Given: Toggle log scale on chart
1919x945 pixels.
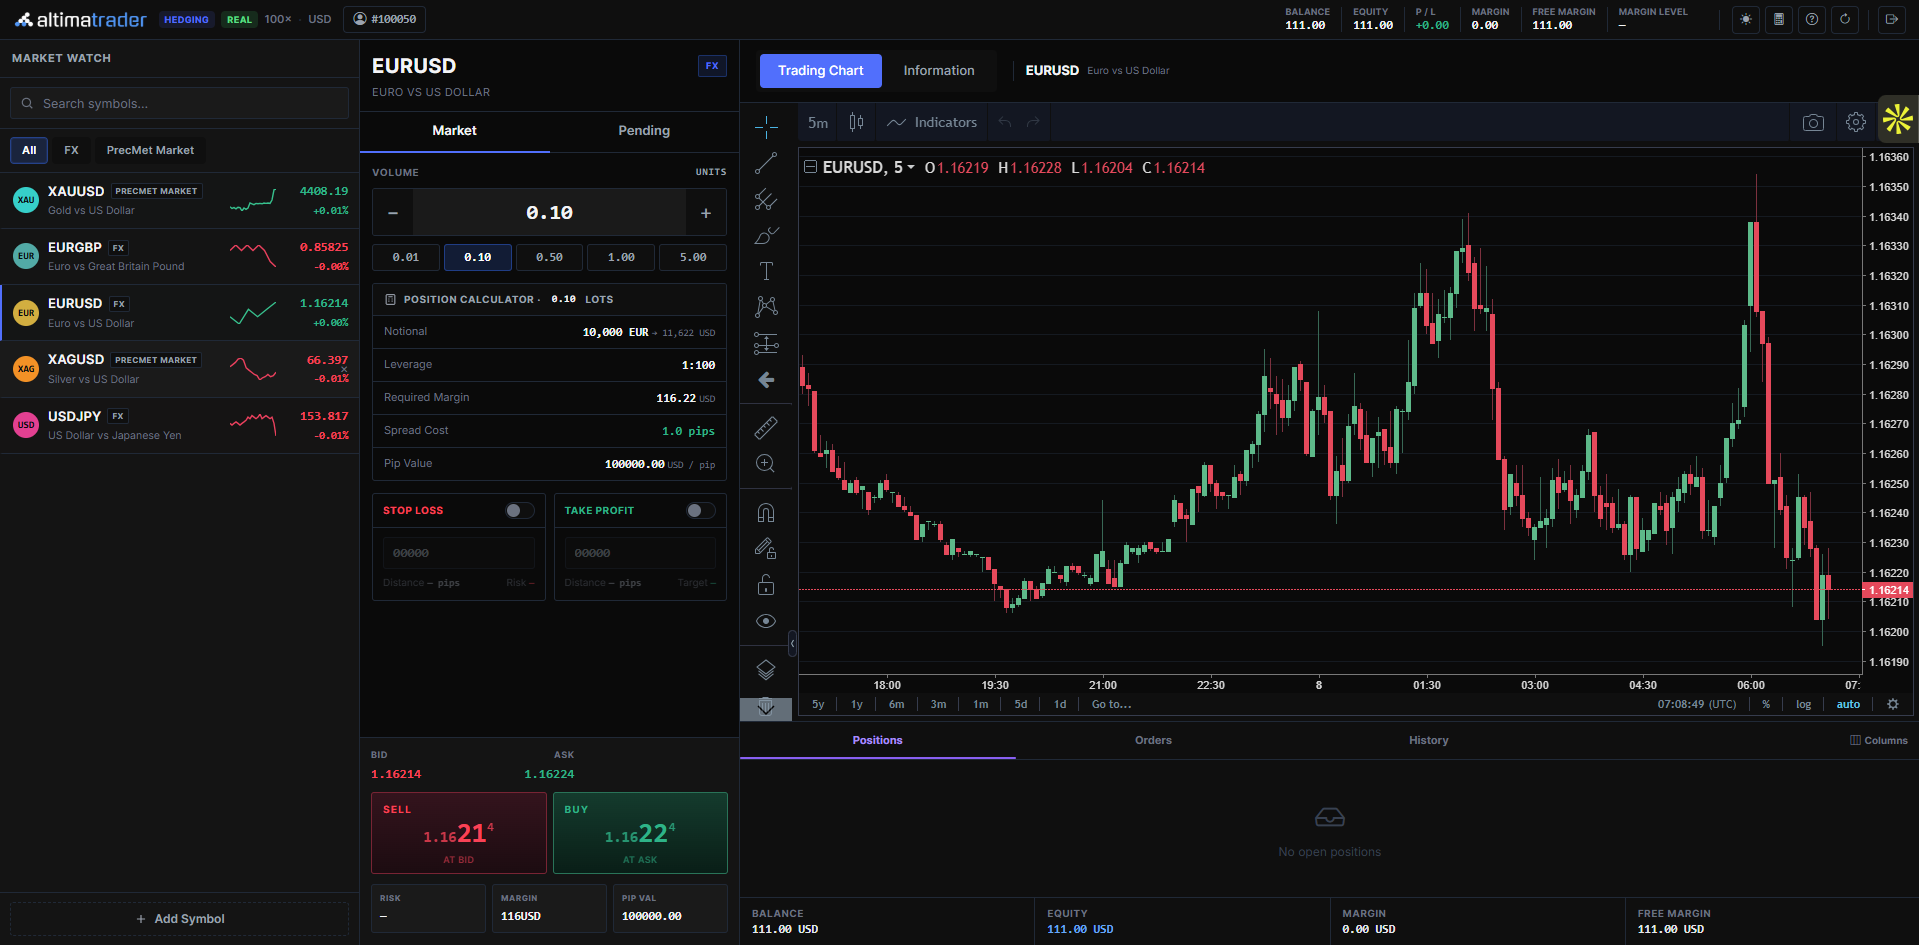Looking at the screenshot, I should [1803, 704].
